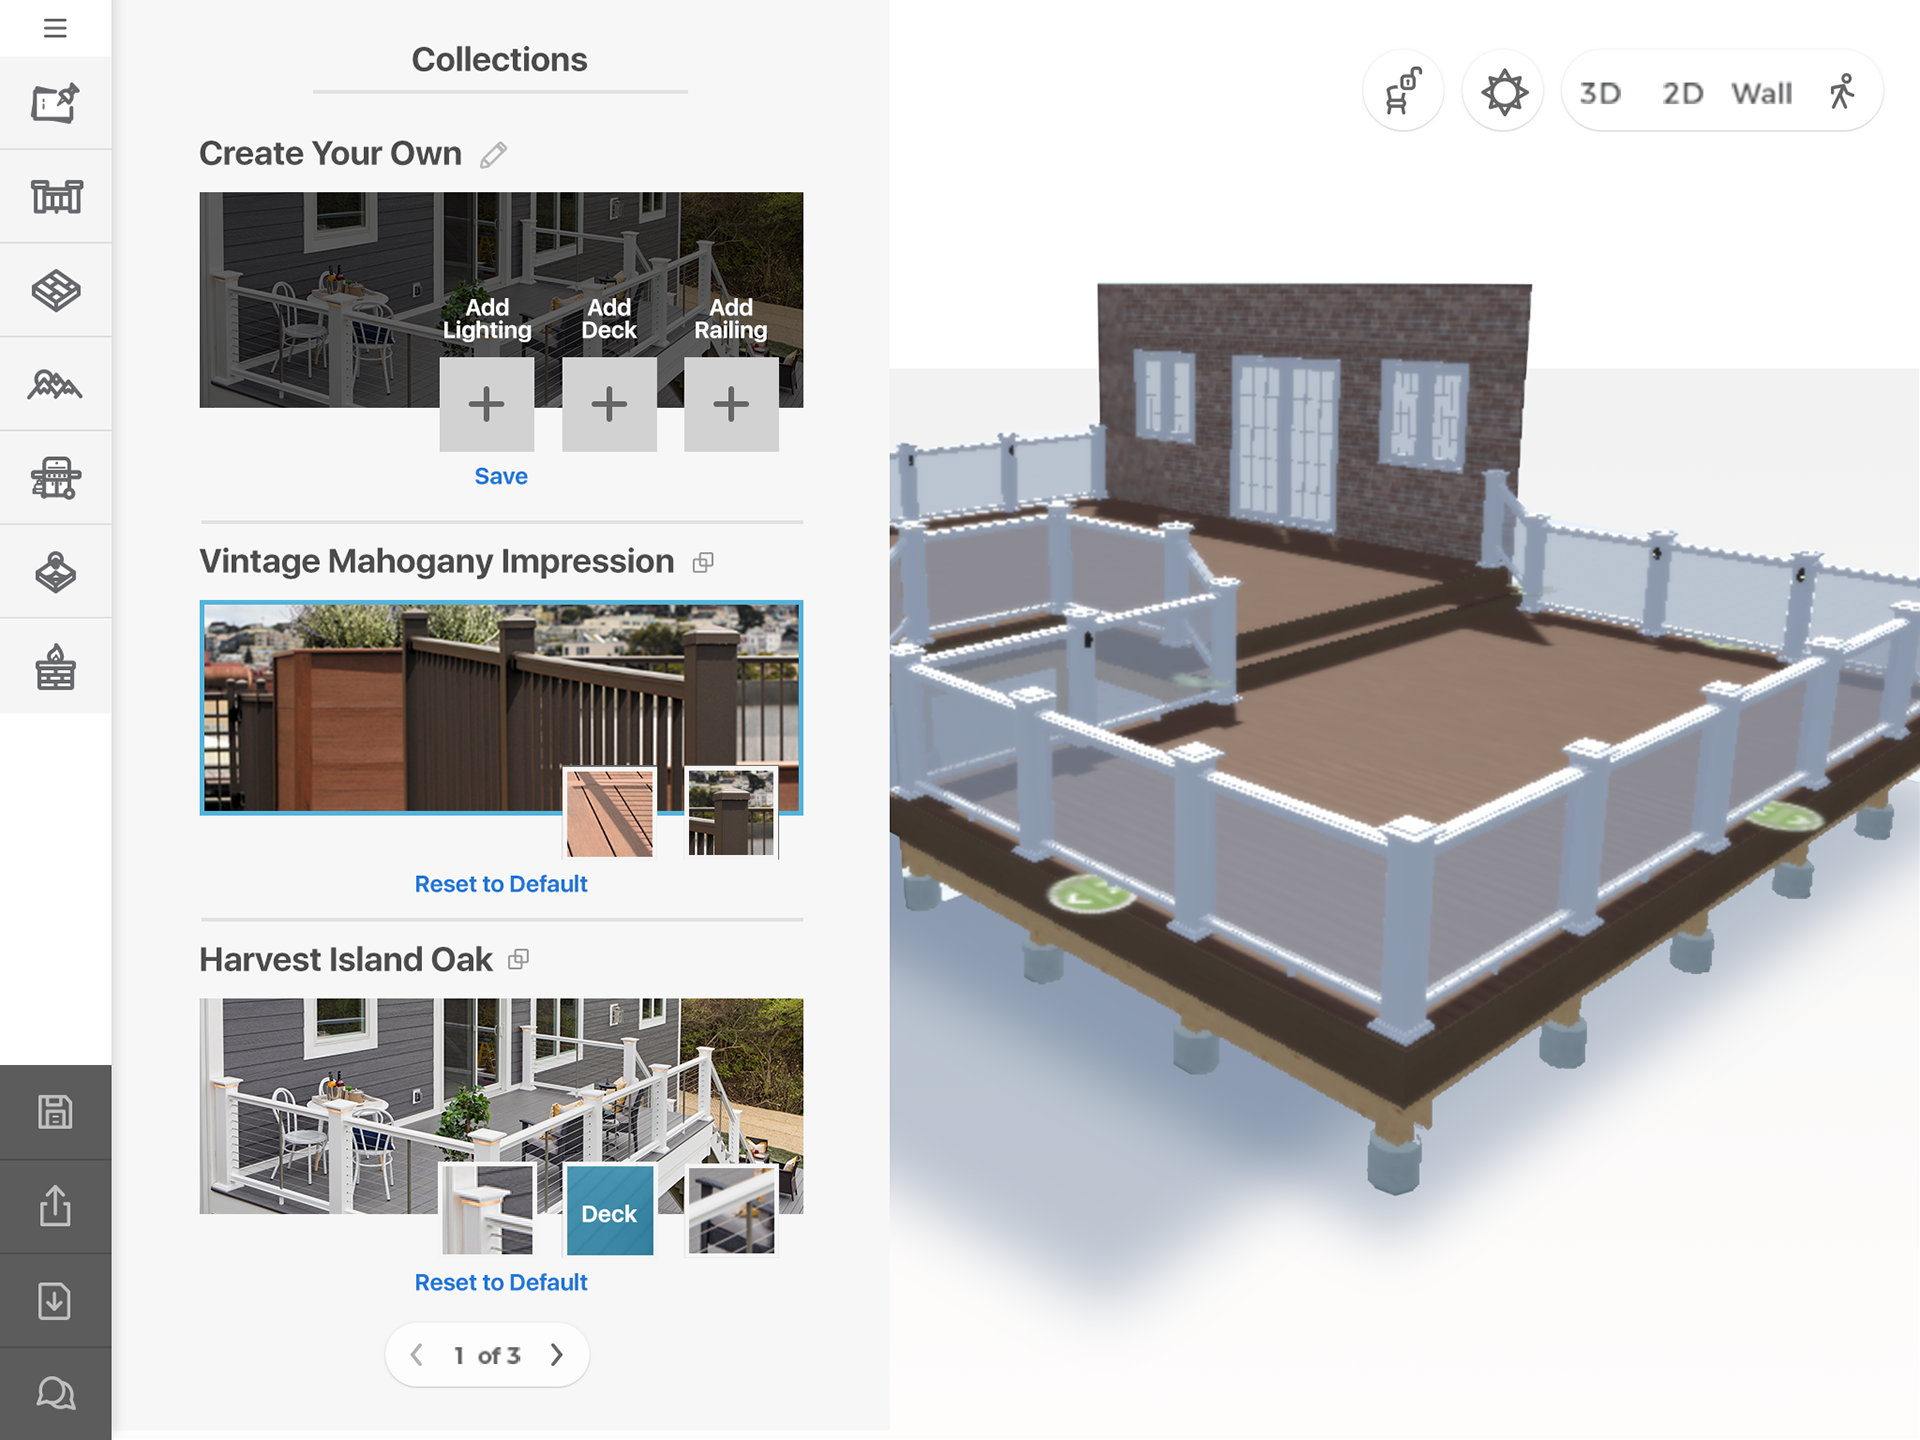Open the hamburger menu
This screenshot has width=1920, height=1440.
55,28
